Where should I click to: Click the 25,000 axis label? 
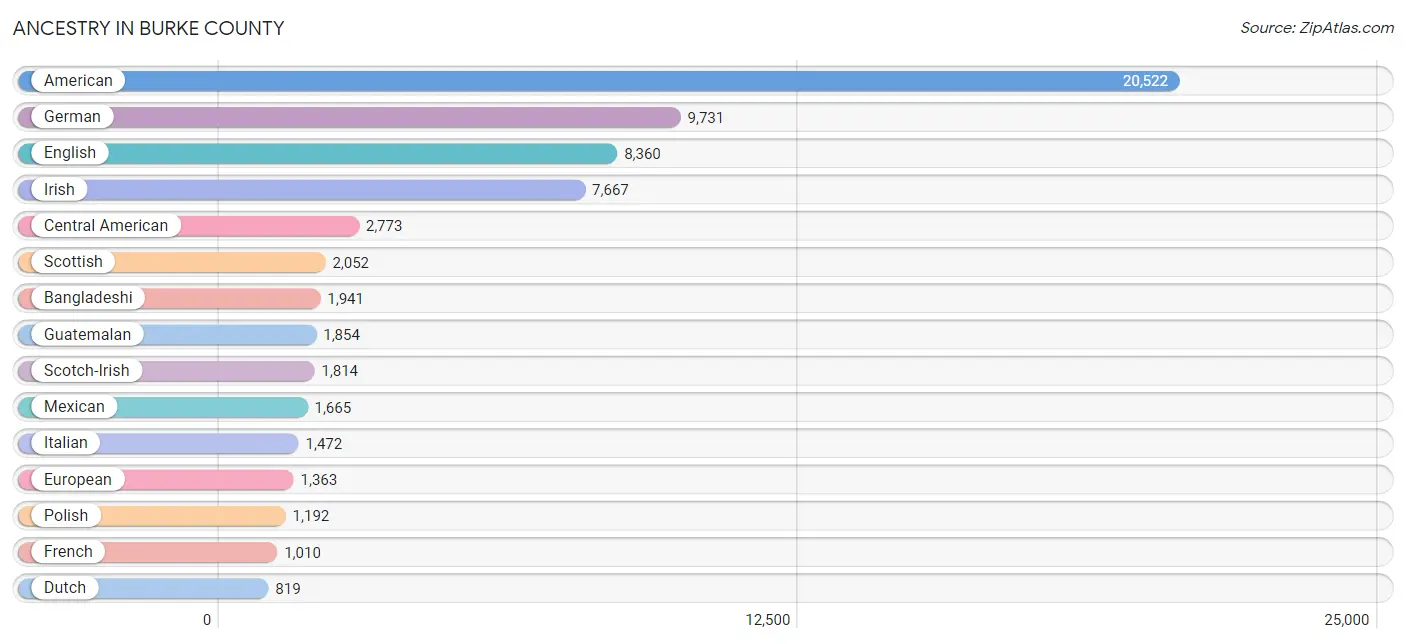click(x=1346, y=620)
